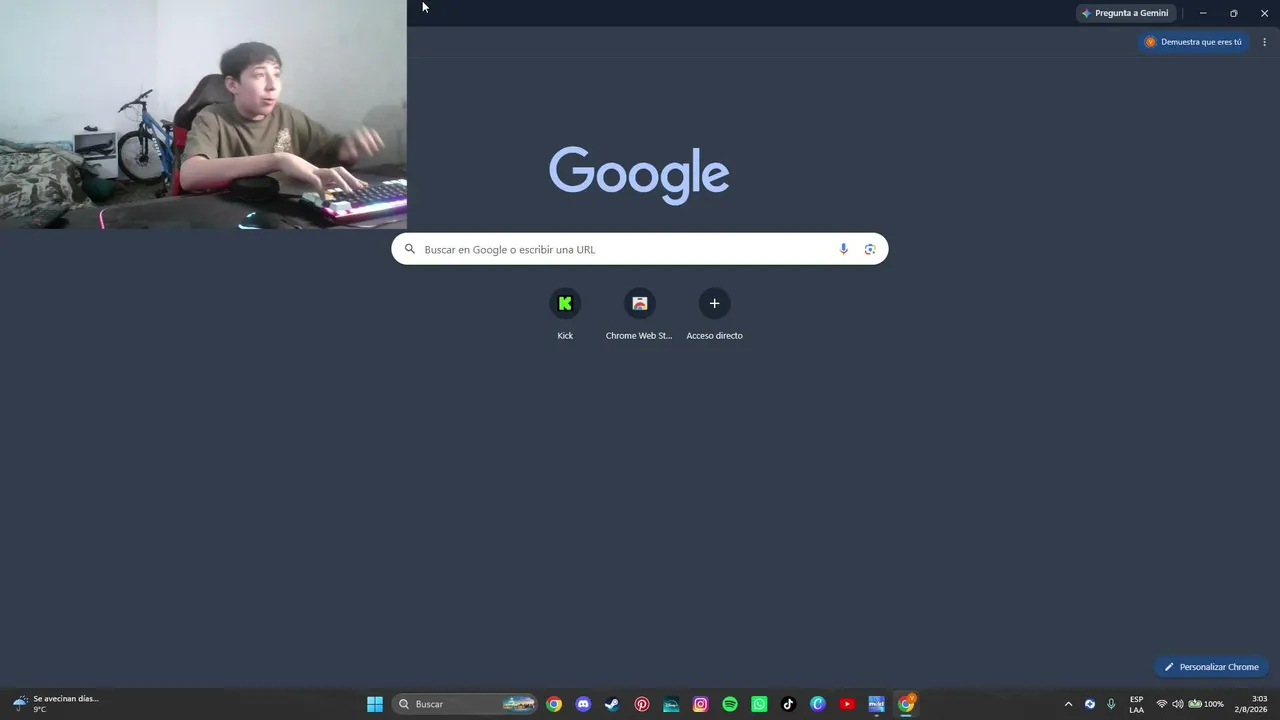Start a voice search with the microphone icon

point(843,249)
